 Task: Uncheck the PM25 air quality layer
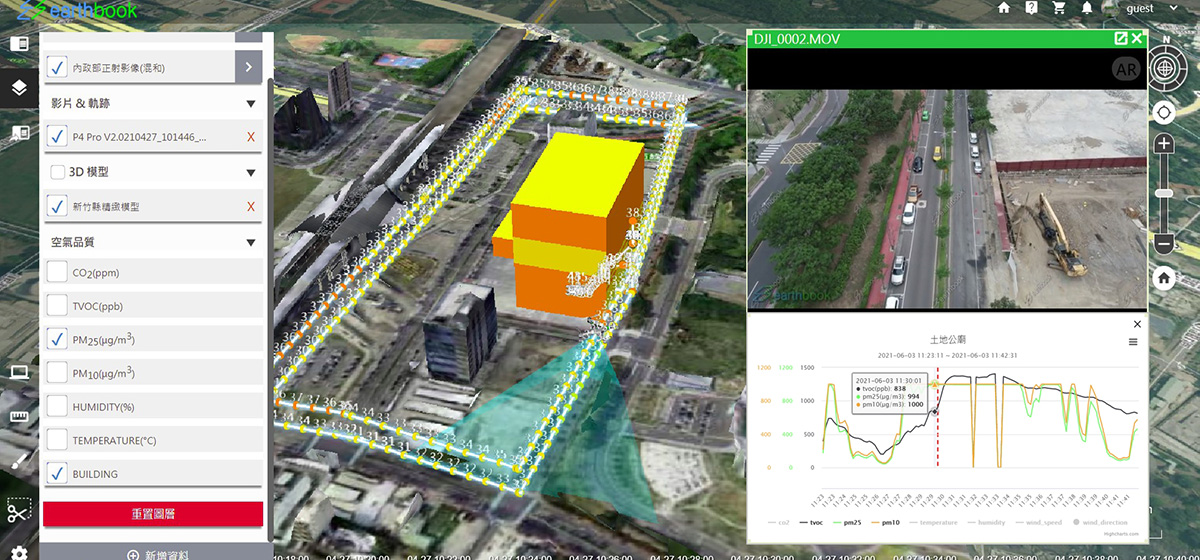(x=58, y=340)
